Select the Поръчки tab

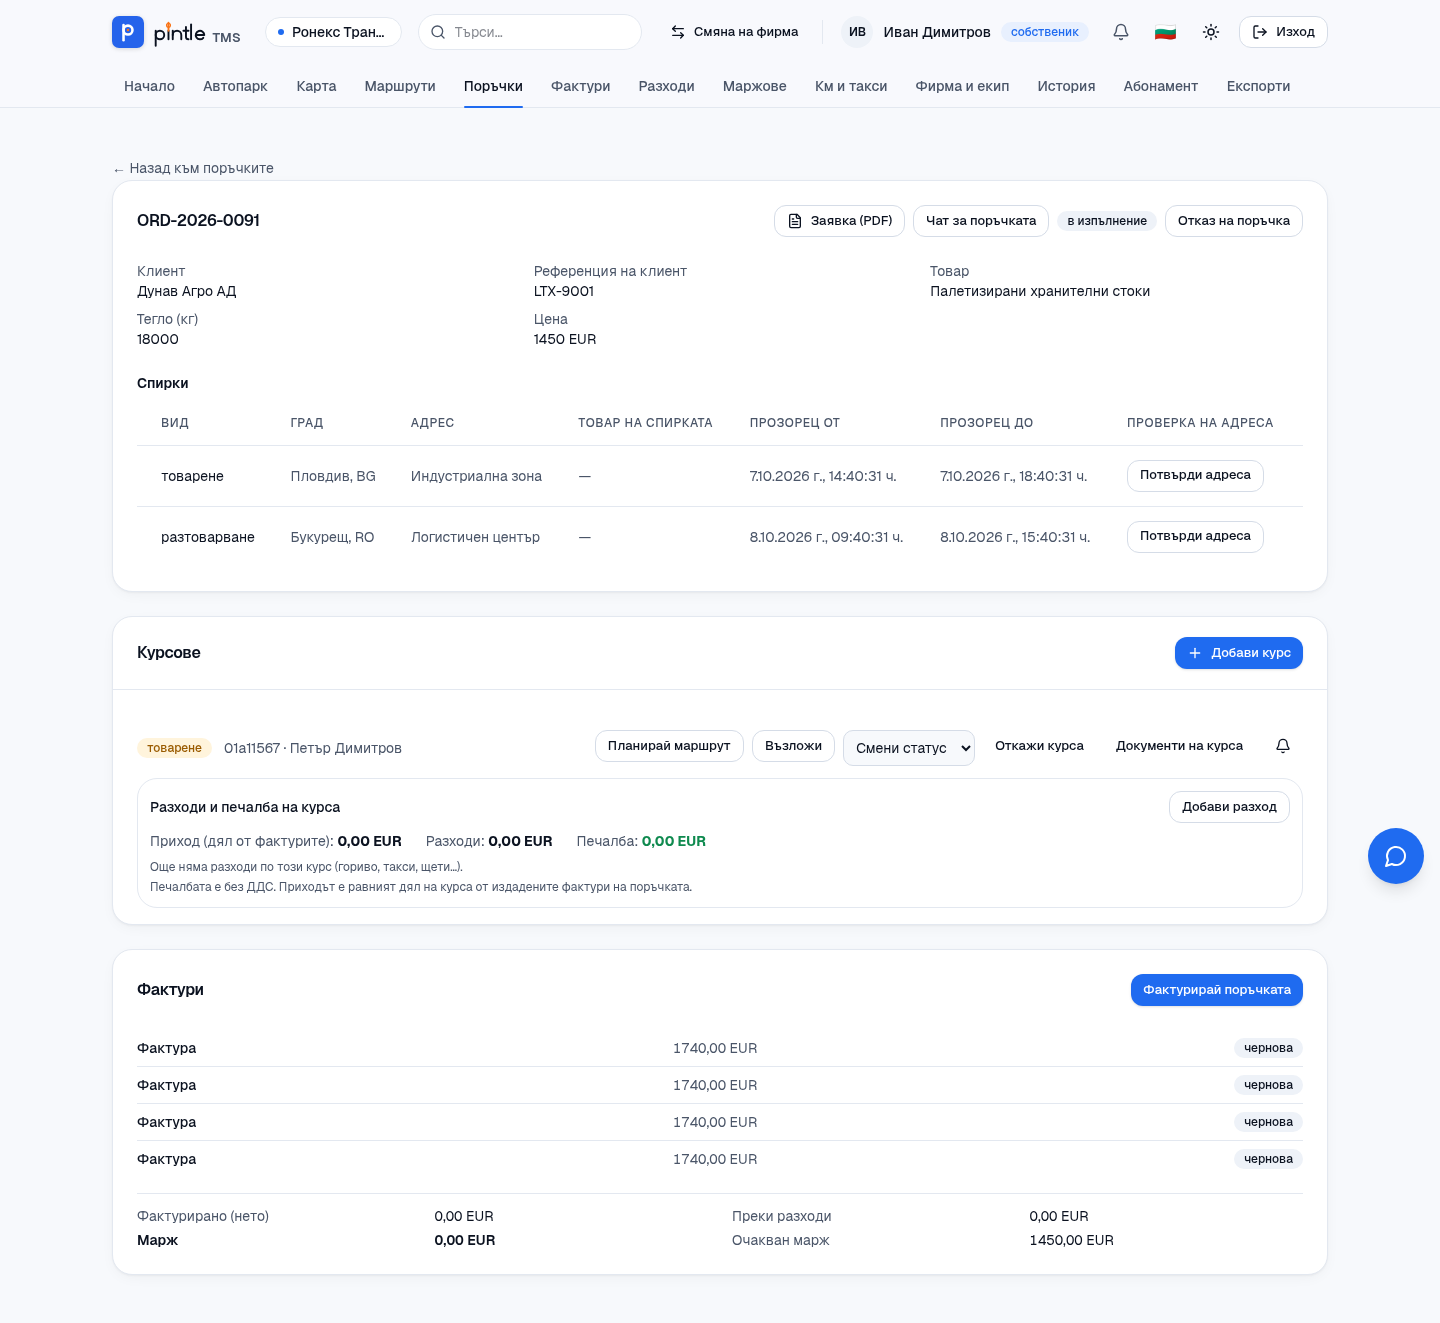[493, 86]
